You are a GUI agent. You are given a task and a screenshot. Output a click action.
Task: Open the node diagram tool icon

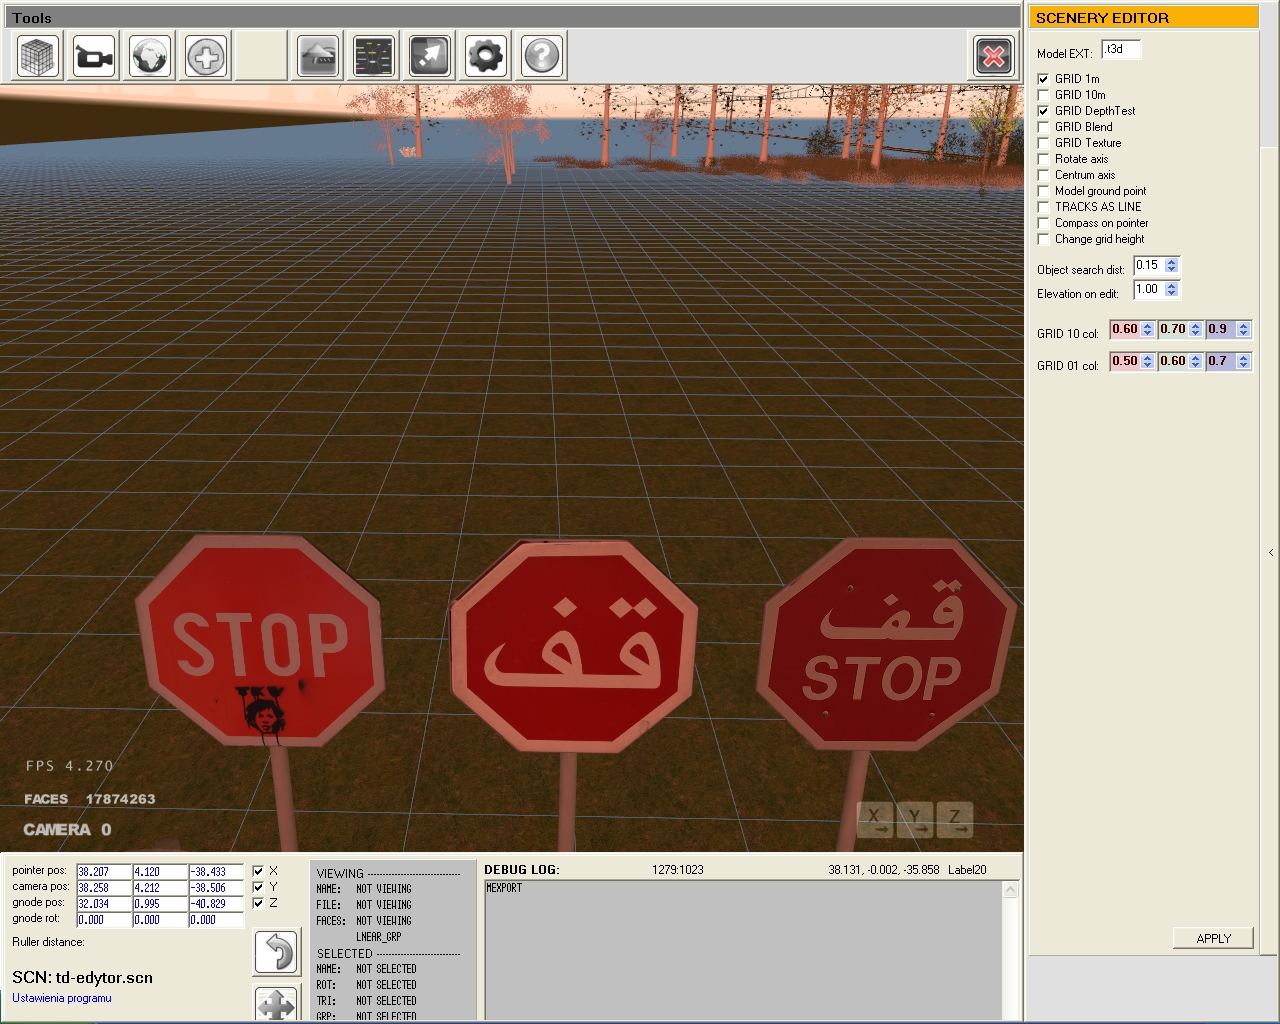click(375, 56)
